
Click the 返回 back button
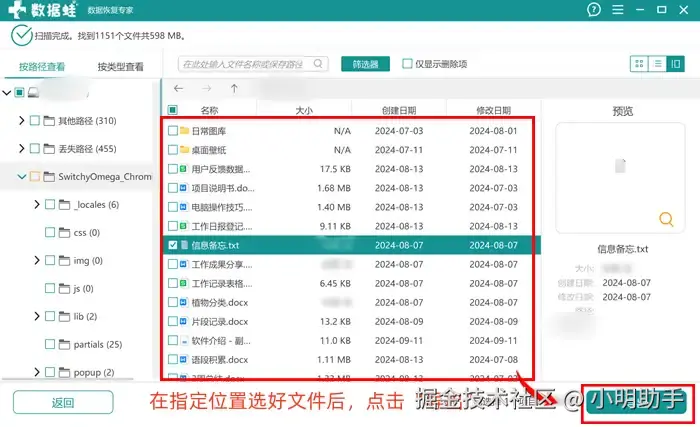click(63, 402)
